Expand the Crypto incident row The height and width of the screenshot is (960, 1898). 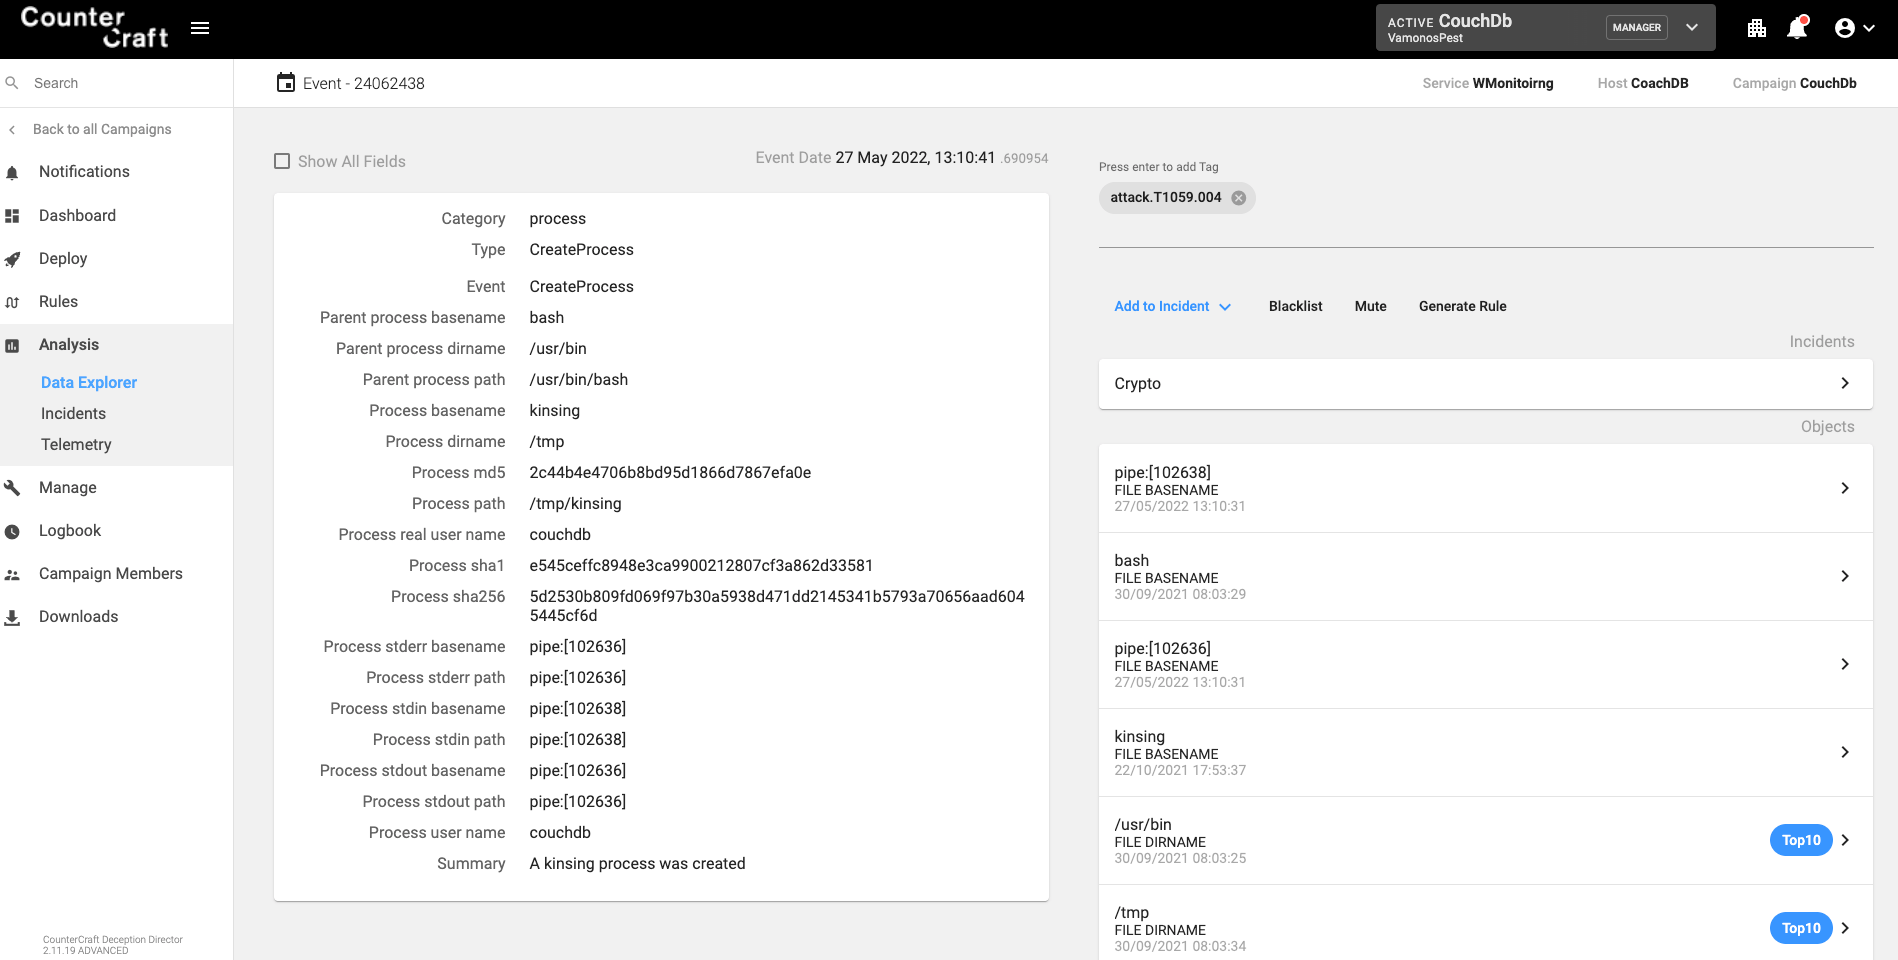(1486, 384)
